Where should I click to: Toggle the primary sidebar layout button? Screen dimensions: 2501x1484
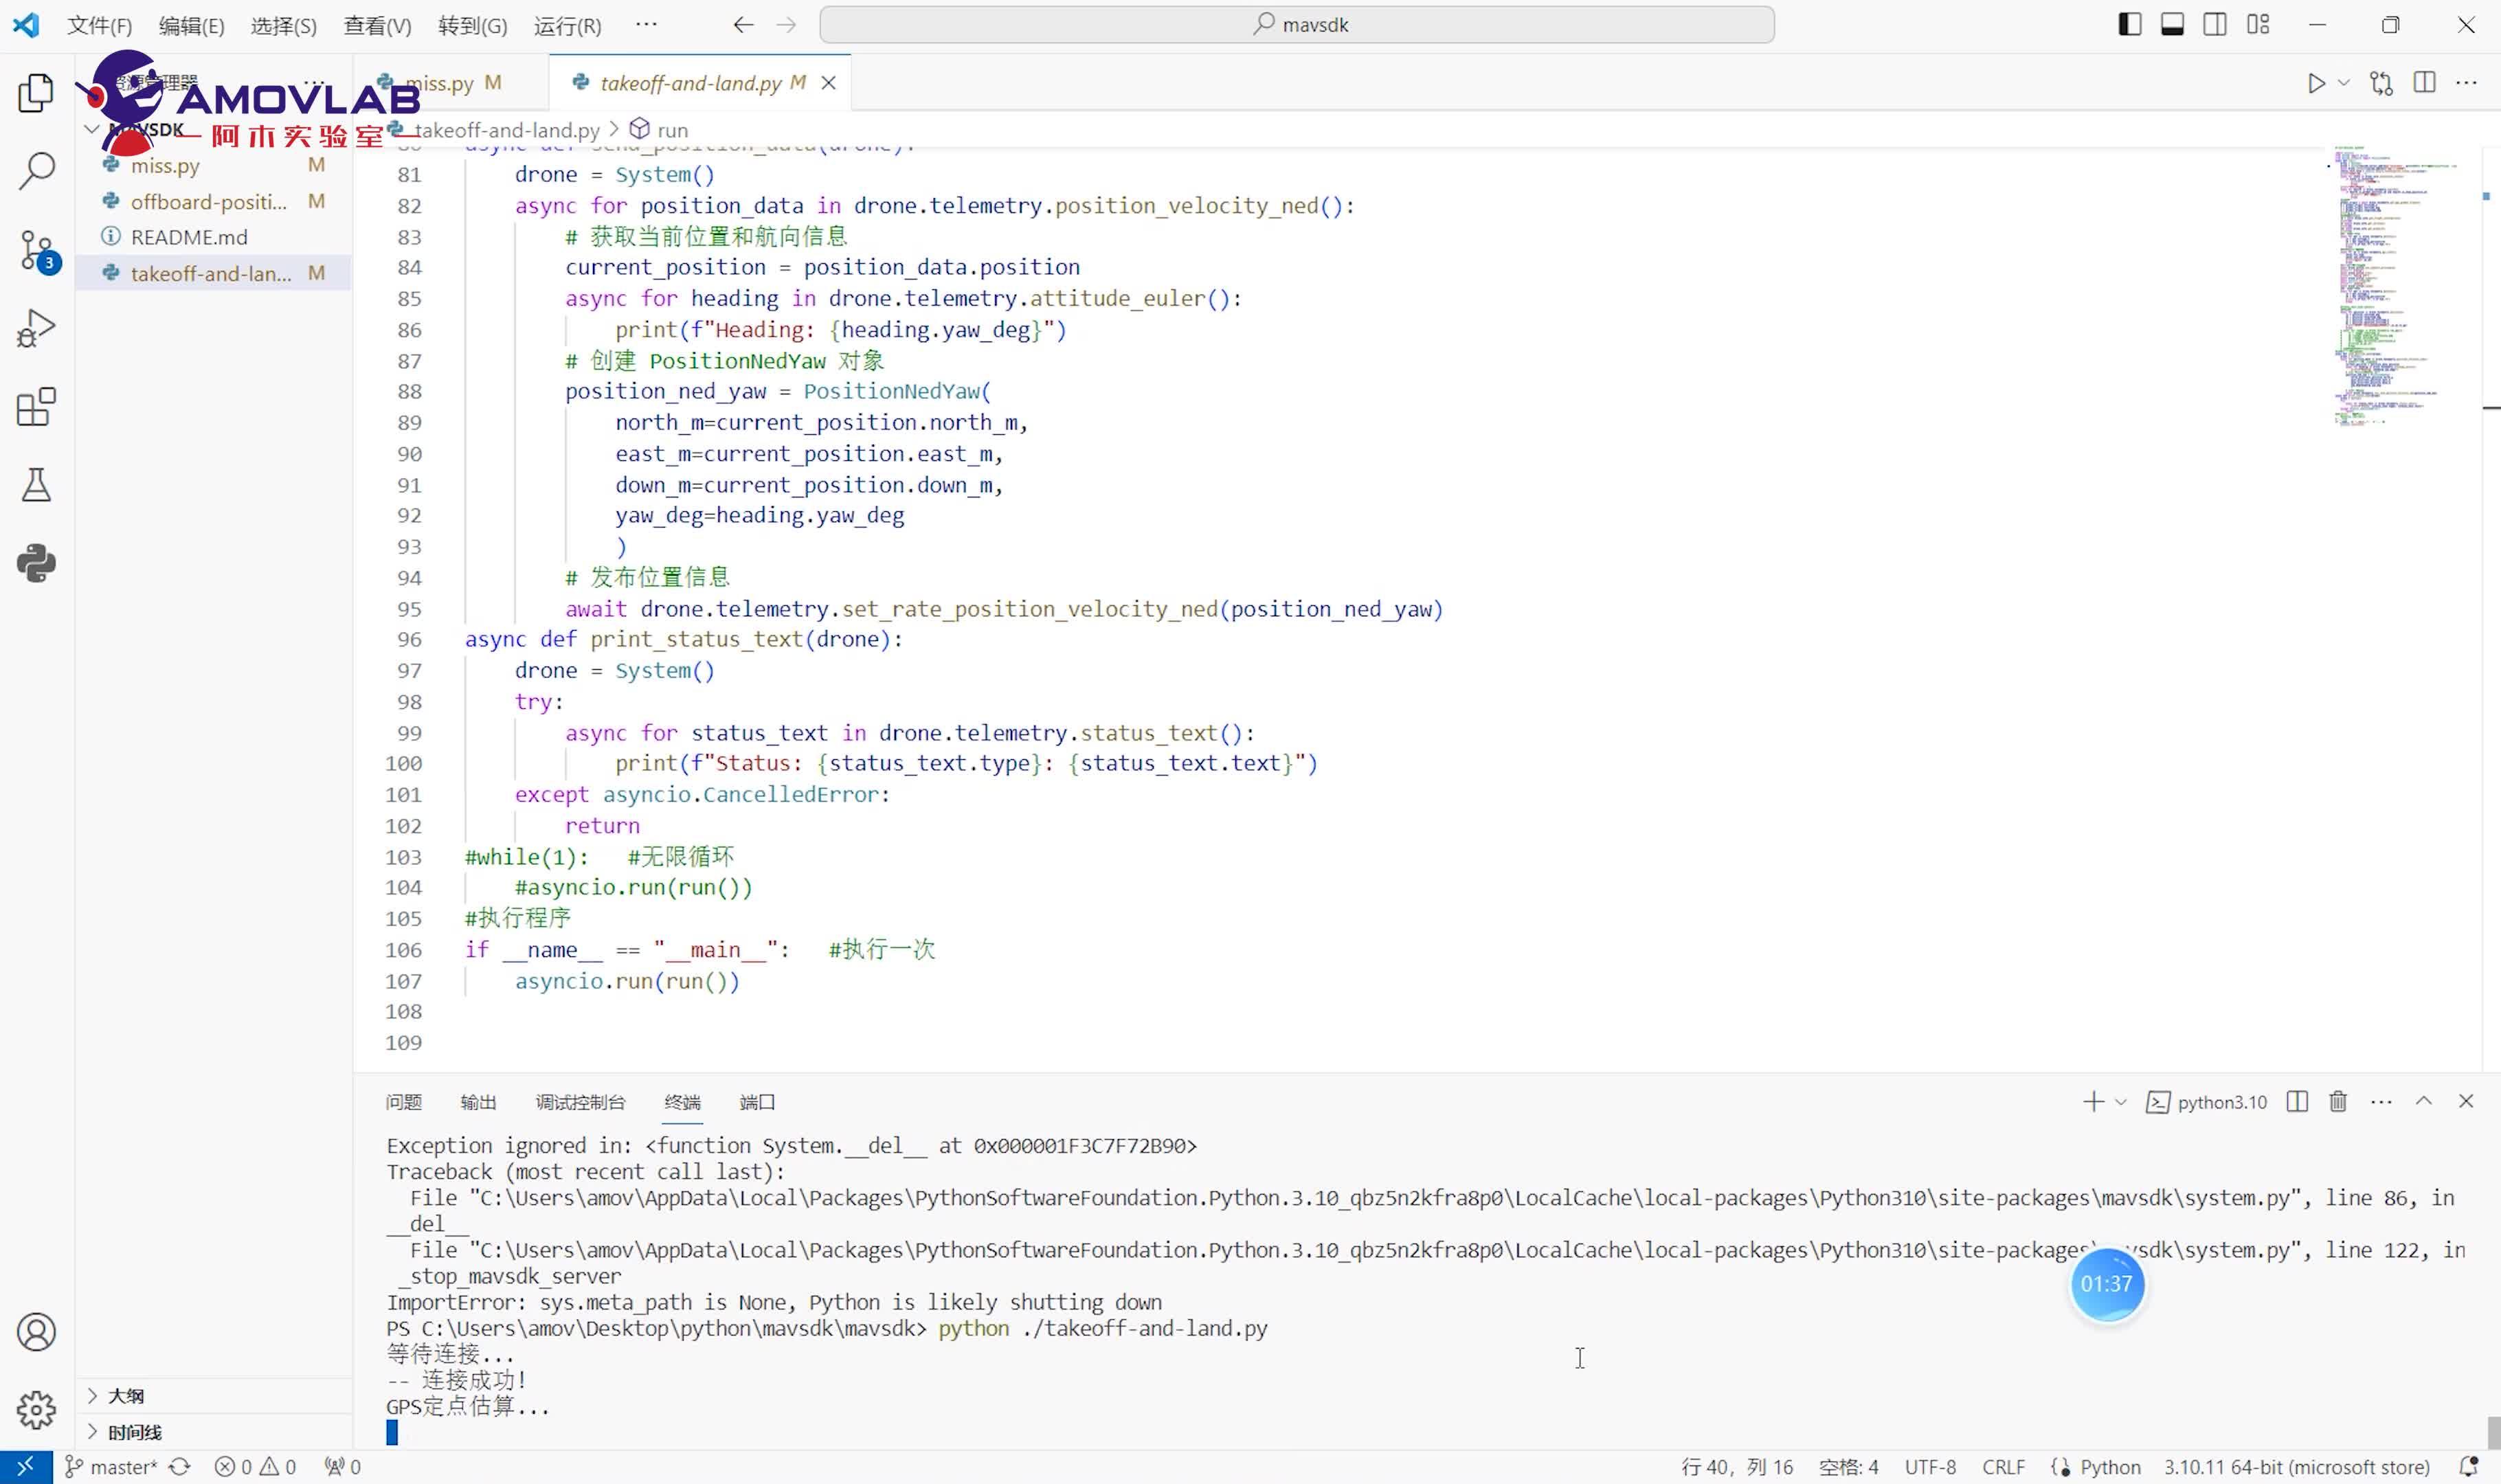pos(2129,25)
